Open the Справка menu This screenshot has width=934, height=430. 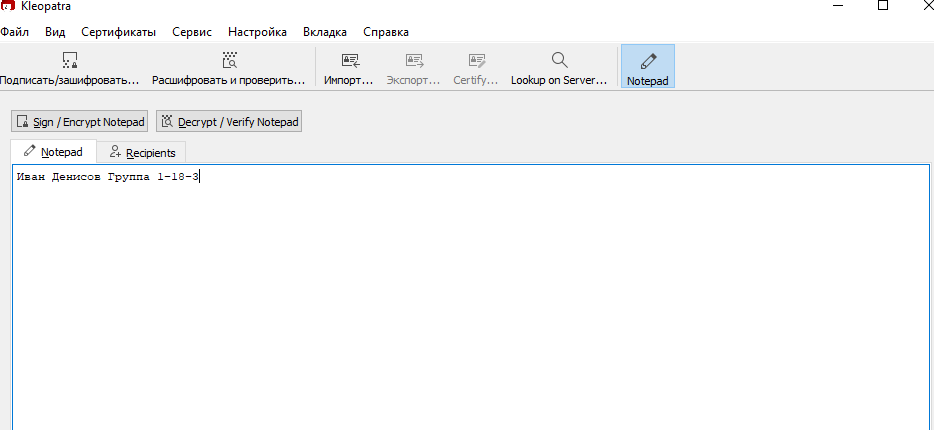point(386,32)
